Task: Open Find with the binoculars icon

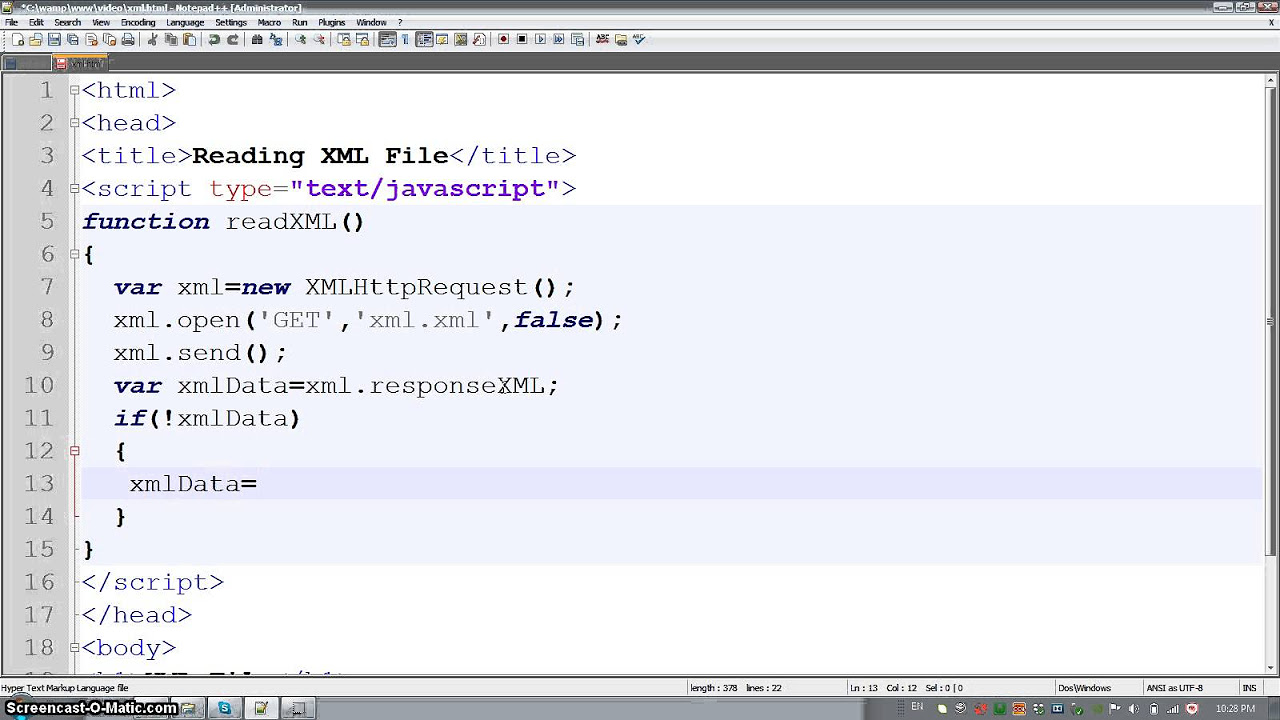Action: 257,40
